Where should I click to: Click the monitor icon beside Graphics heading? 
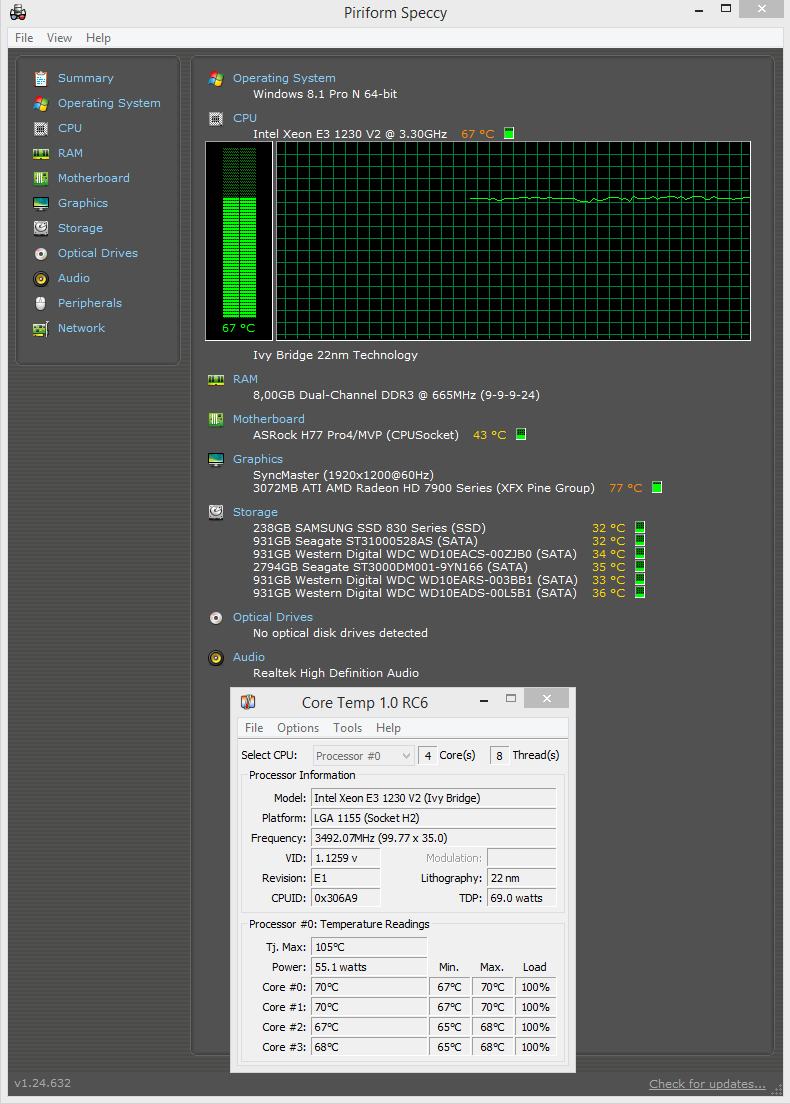coord(216,460)
